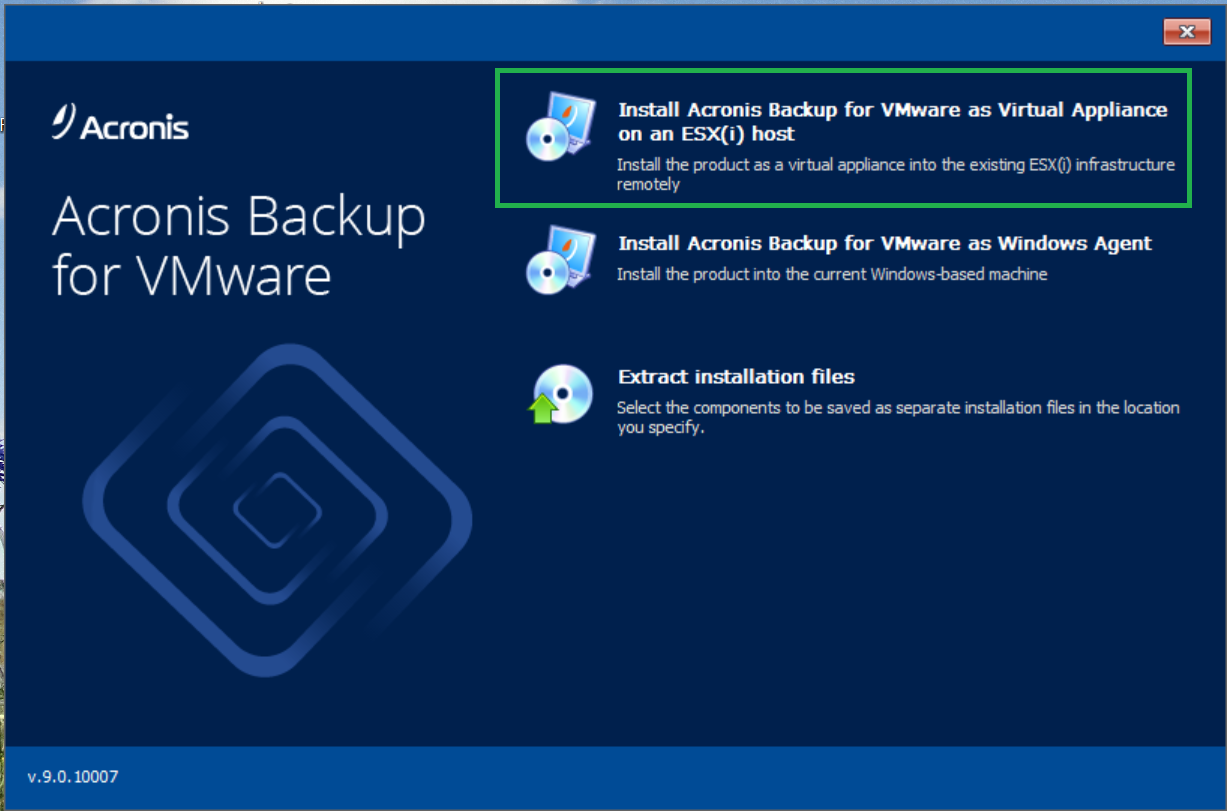Click the 'Acronis Backup for VMware' title
1227x811 pixels.
(239, 246)
